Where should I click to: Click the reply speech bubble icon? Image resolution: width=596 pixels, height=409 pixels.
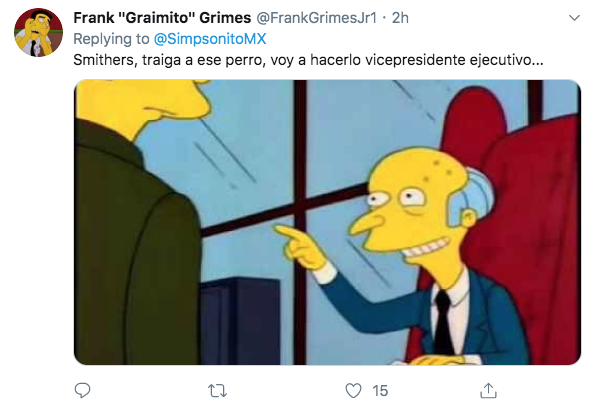[82, 390]
